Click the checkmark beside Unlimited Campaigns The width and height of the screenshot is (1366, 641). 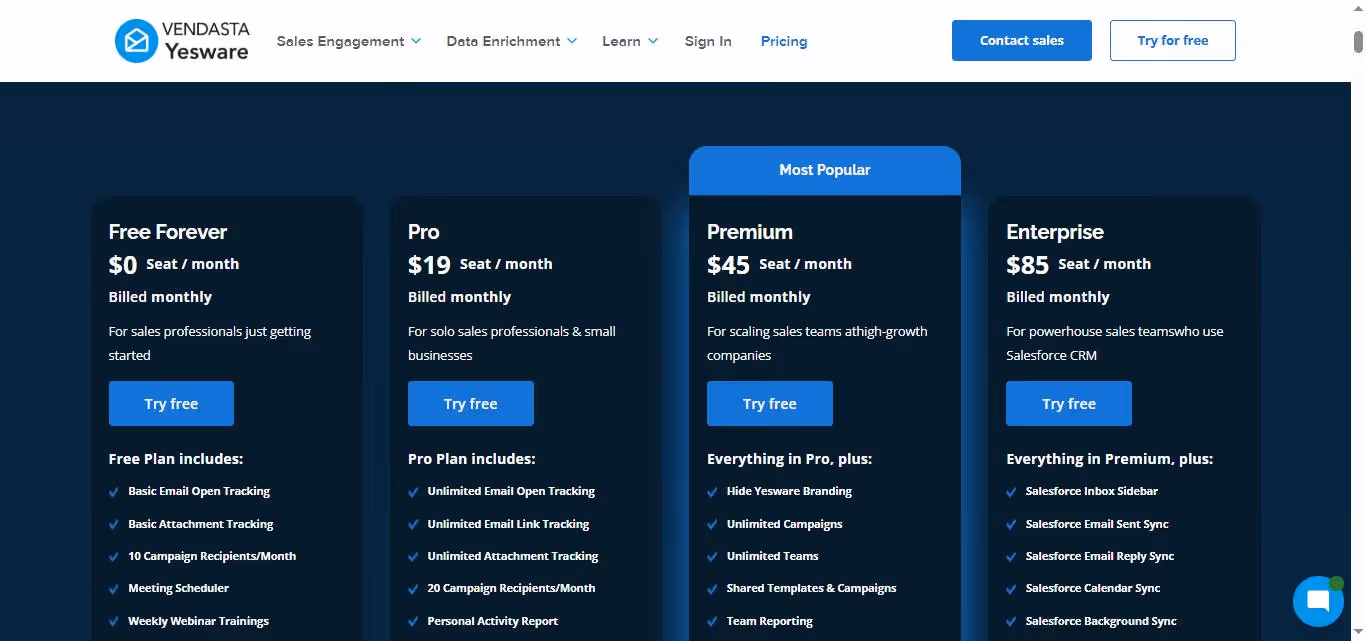point(712,524)
